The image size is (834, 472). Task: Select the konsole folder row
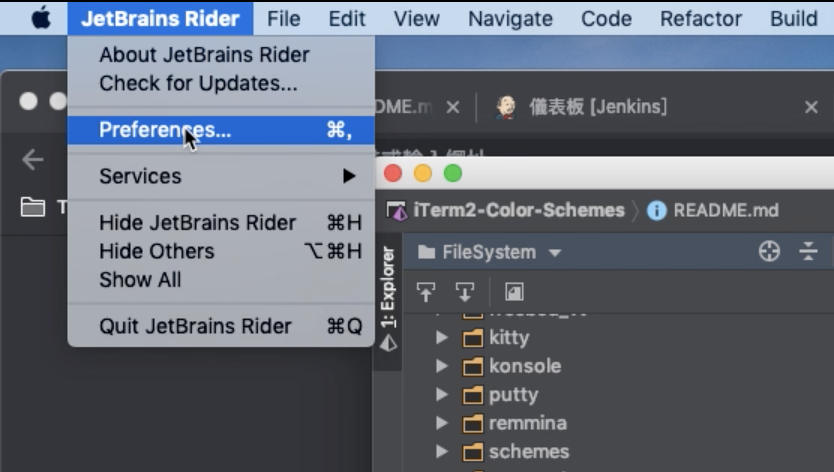[618, 366]
